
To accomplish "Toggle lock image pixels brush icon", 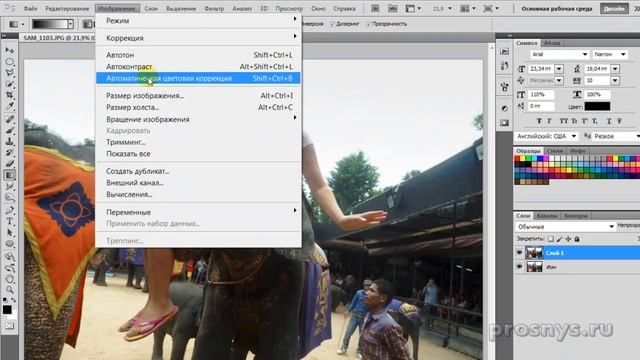I will tap(560, 239).
